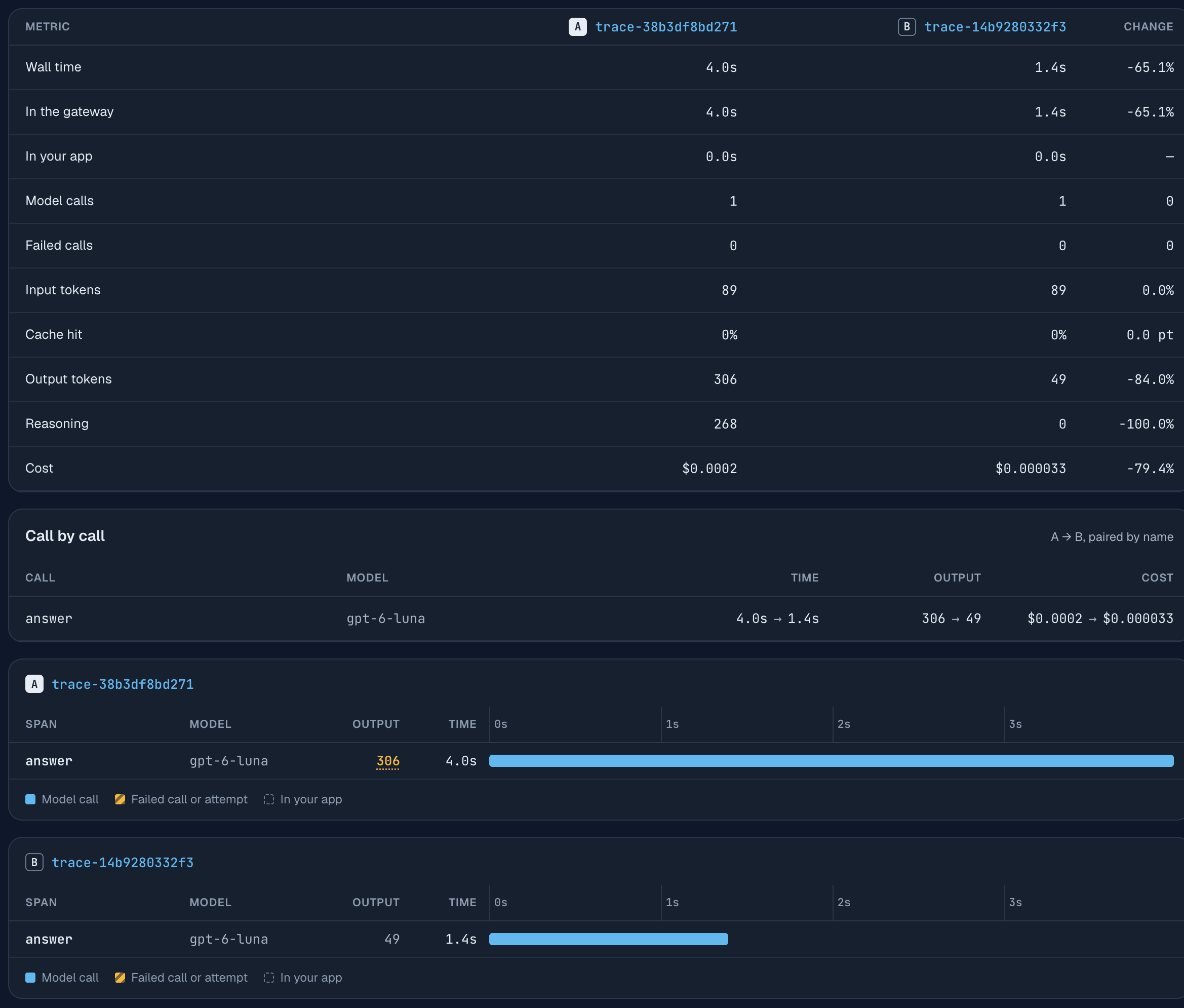
Task: Click the Call by call heading
Action: pyautogui.click(x=65, y=536)
